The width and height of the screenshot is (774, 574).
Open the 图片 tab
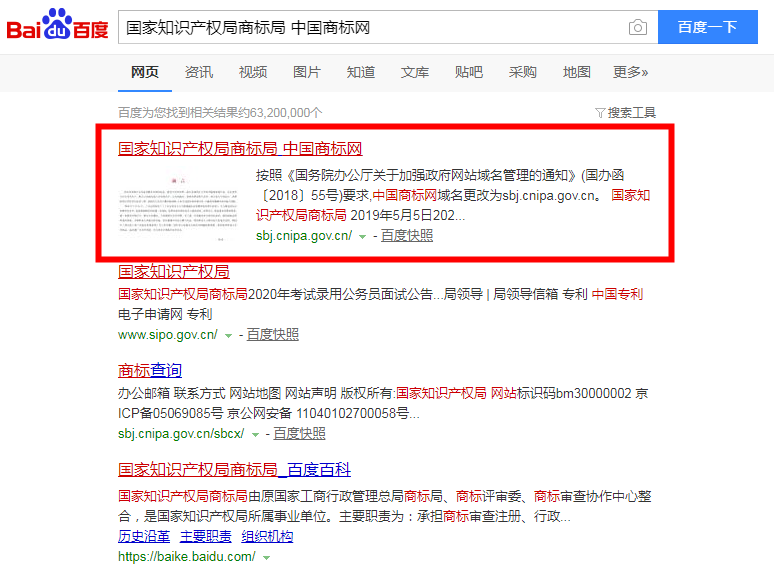coord(307,72)
